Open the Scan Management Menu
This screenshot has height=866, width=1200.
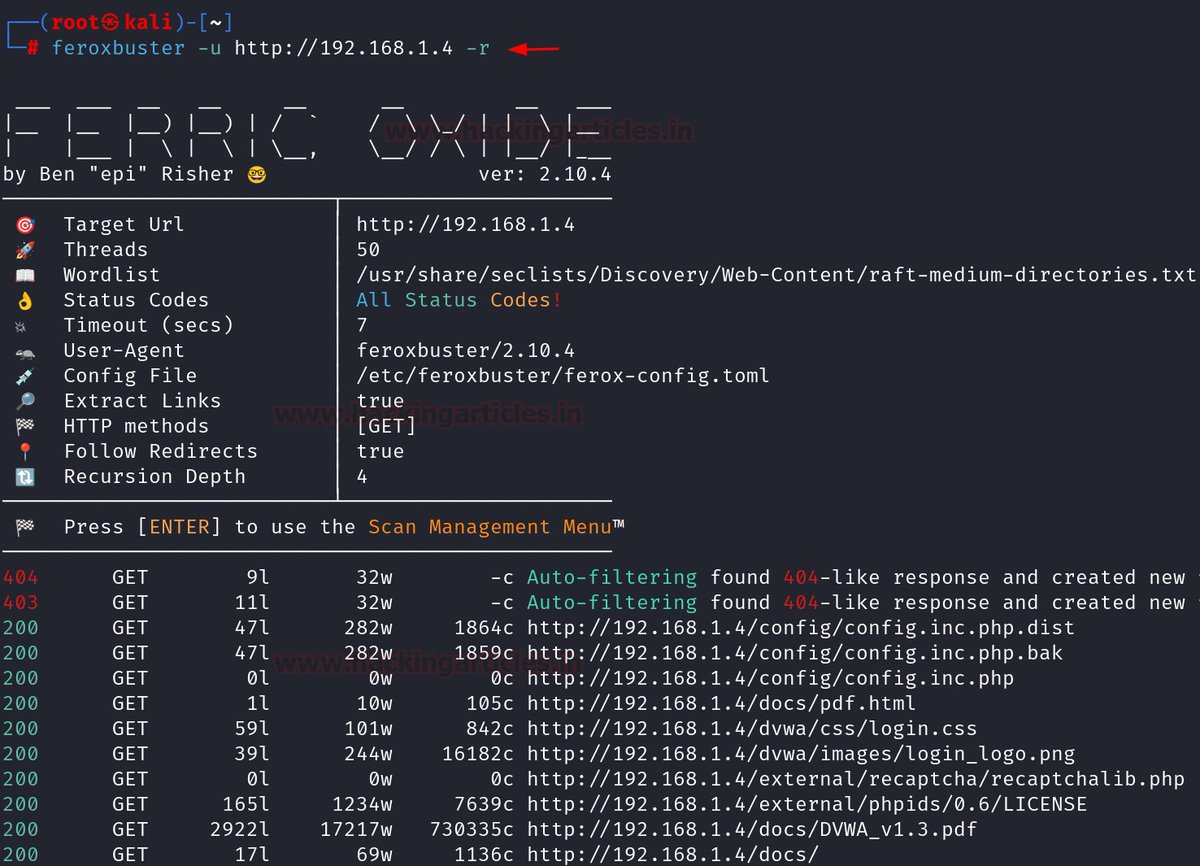point(490,526)
